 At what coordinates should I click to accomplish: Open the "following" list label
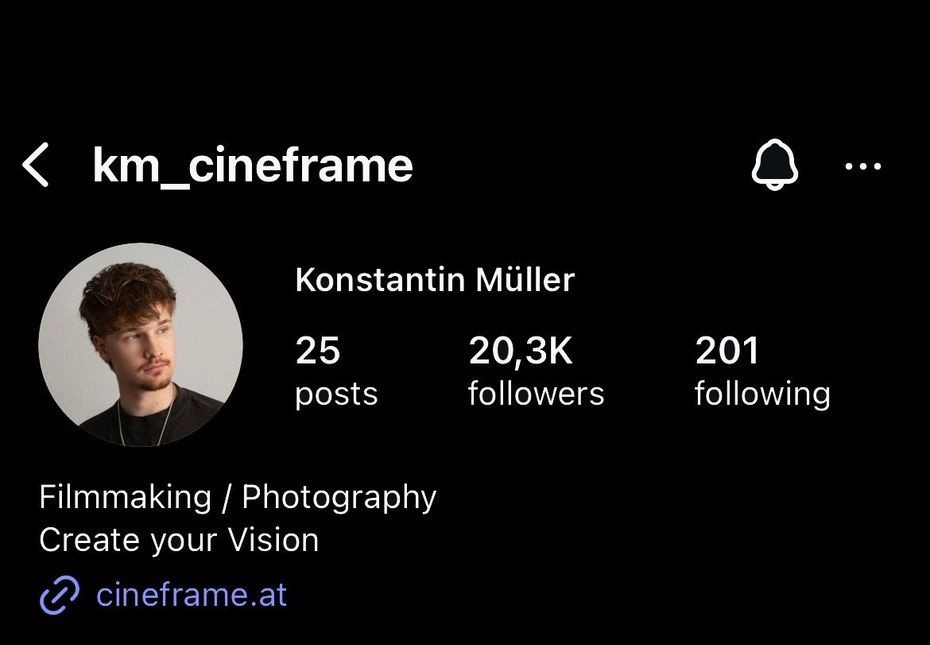[762, 394]
